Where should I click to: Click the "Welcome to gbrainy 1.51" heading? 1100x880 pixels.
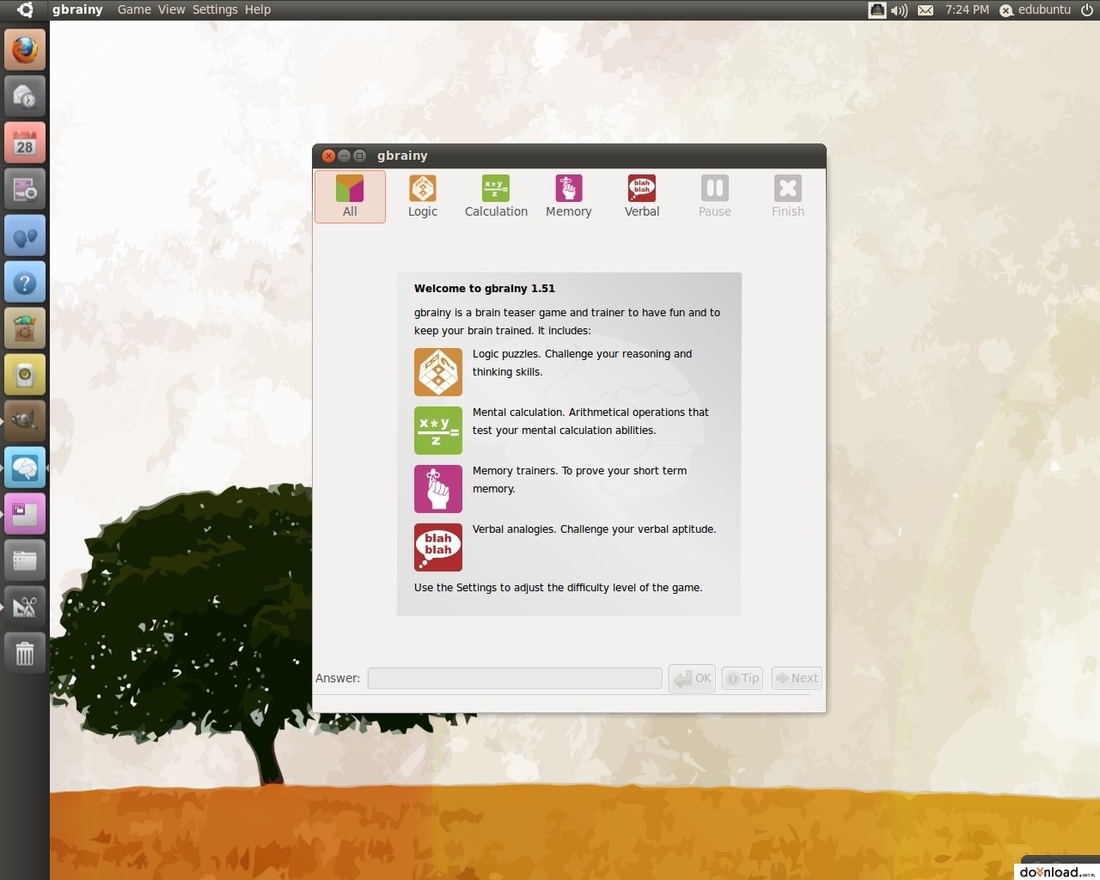click(484, 288)
